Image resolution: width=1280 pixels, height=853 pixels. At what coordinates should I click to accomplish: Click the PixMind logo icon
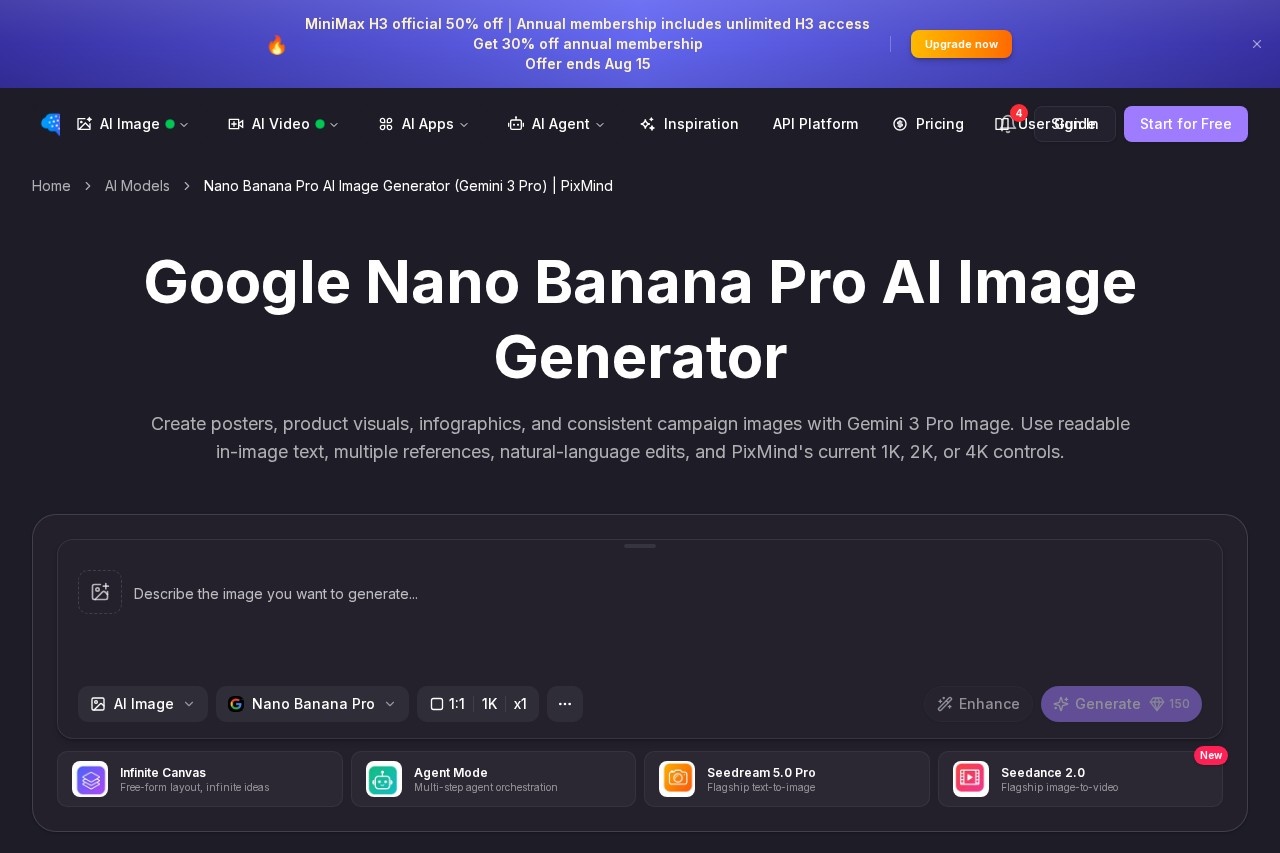point(51,124)
